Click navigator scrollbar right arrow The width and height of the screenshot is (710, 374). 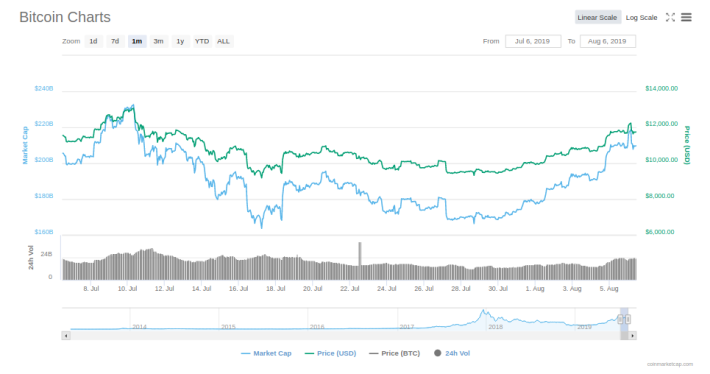(x=633, y=336)
